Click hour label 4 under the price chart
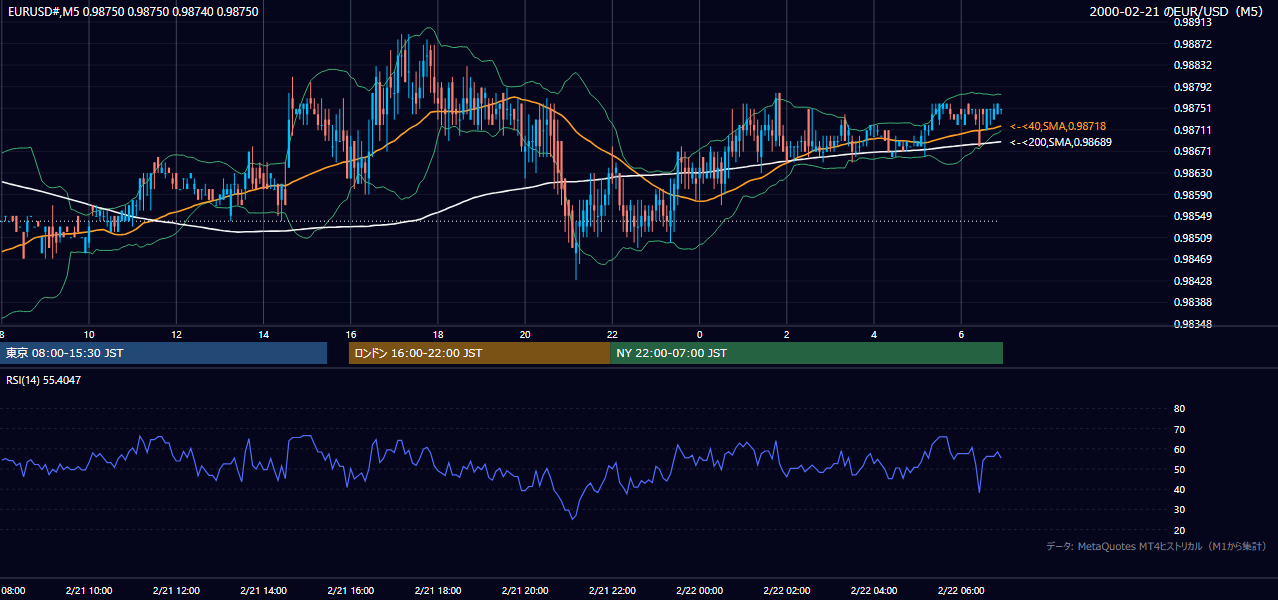The height and width of the screenshot is (600, 1278). pyautogui.click(x=874, y=334)
